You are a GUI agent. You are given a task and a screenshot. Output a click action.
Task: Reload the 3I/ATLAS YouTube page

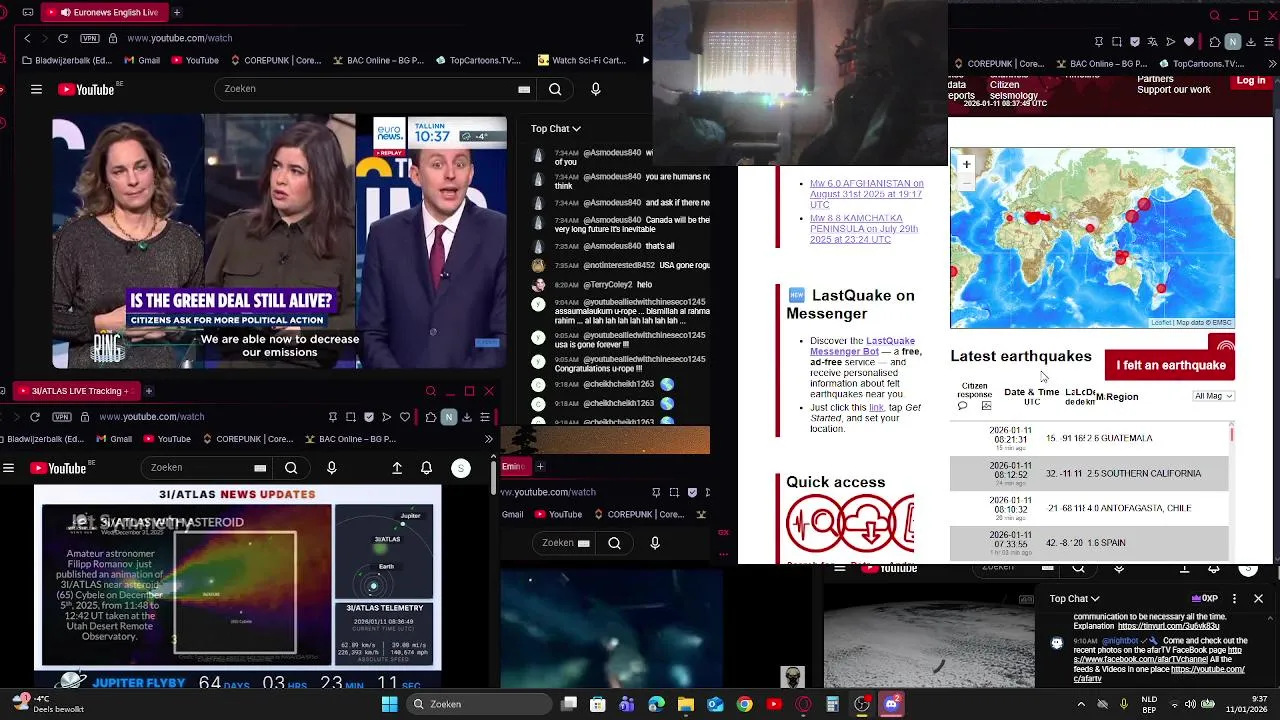(x=35, y=417)
